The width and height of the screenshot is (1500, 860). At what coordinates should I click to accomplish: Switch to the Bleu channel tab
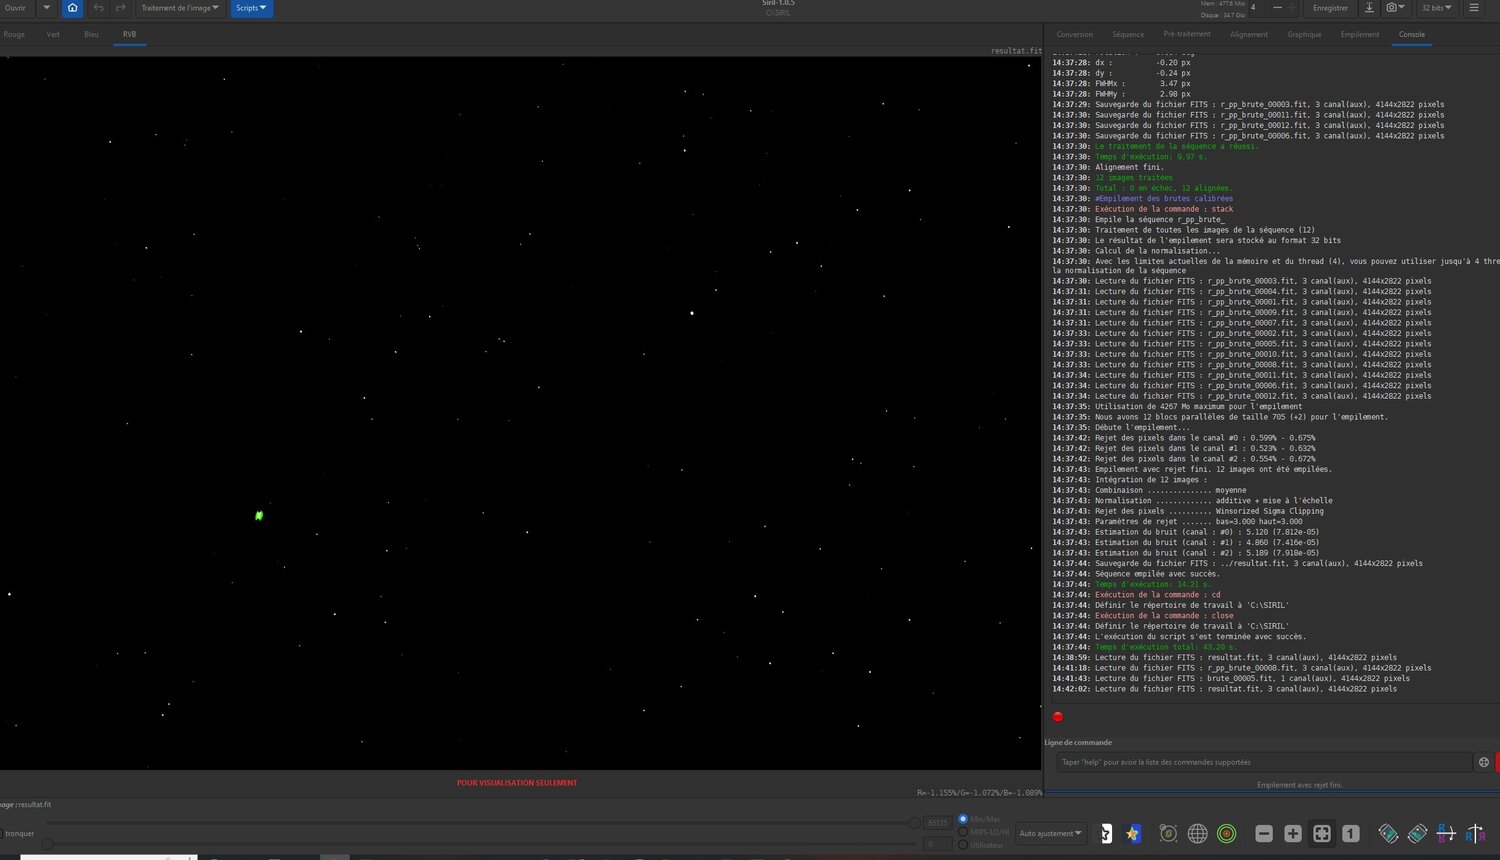91,35
